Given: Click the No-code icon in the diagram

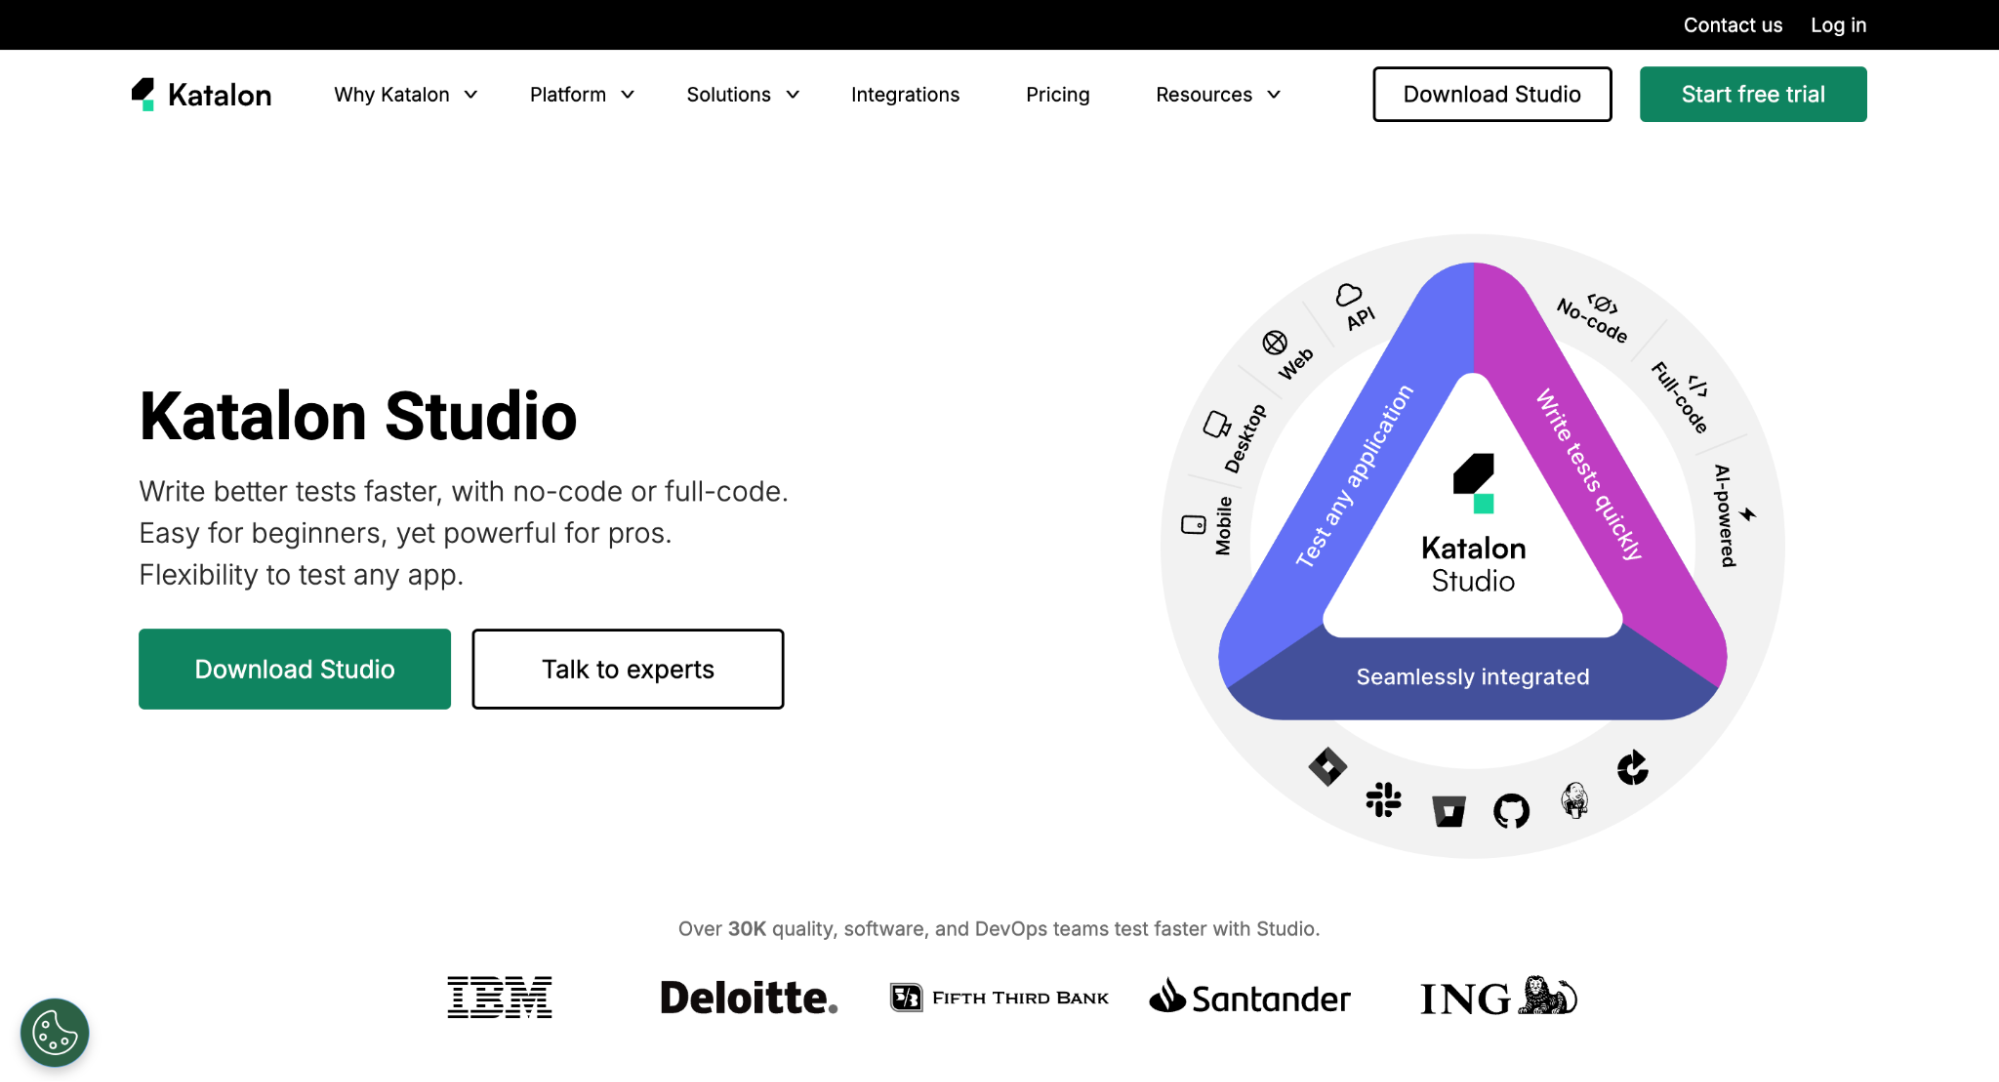Looking at the screenshot, I should [x=1603, y=304].
